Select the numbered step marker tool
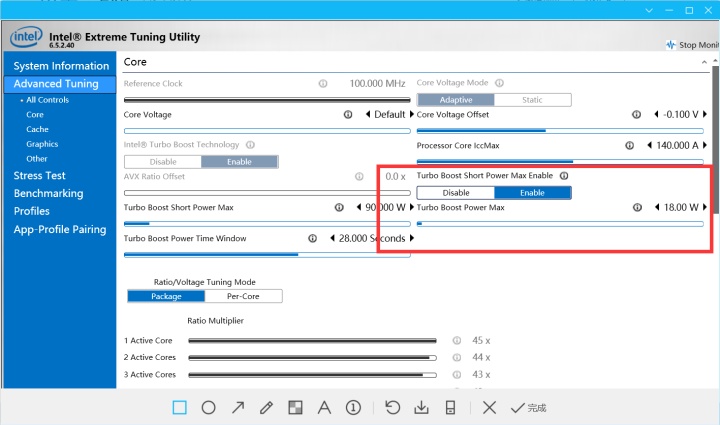Viewport: 720px width, 425px height. pos(353,408)
